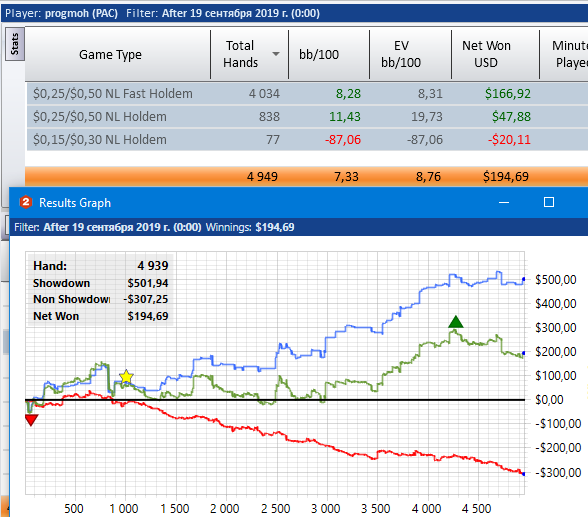Click the 77 total hands cell
Screen dimensions: 588x517
273,139
